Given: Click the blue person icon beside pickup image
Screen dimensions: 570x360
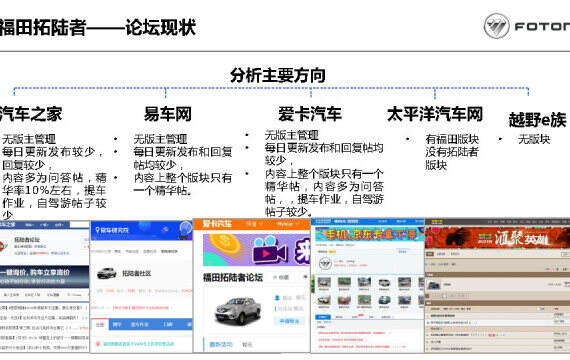Looking at the screenshot, I should click(x=277, y=298).
